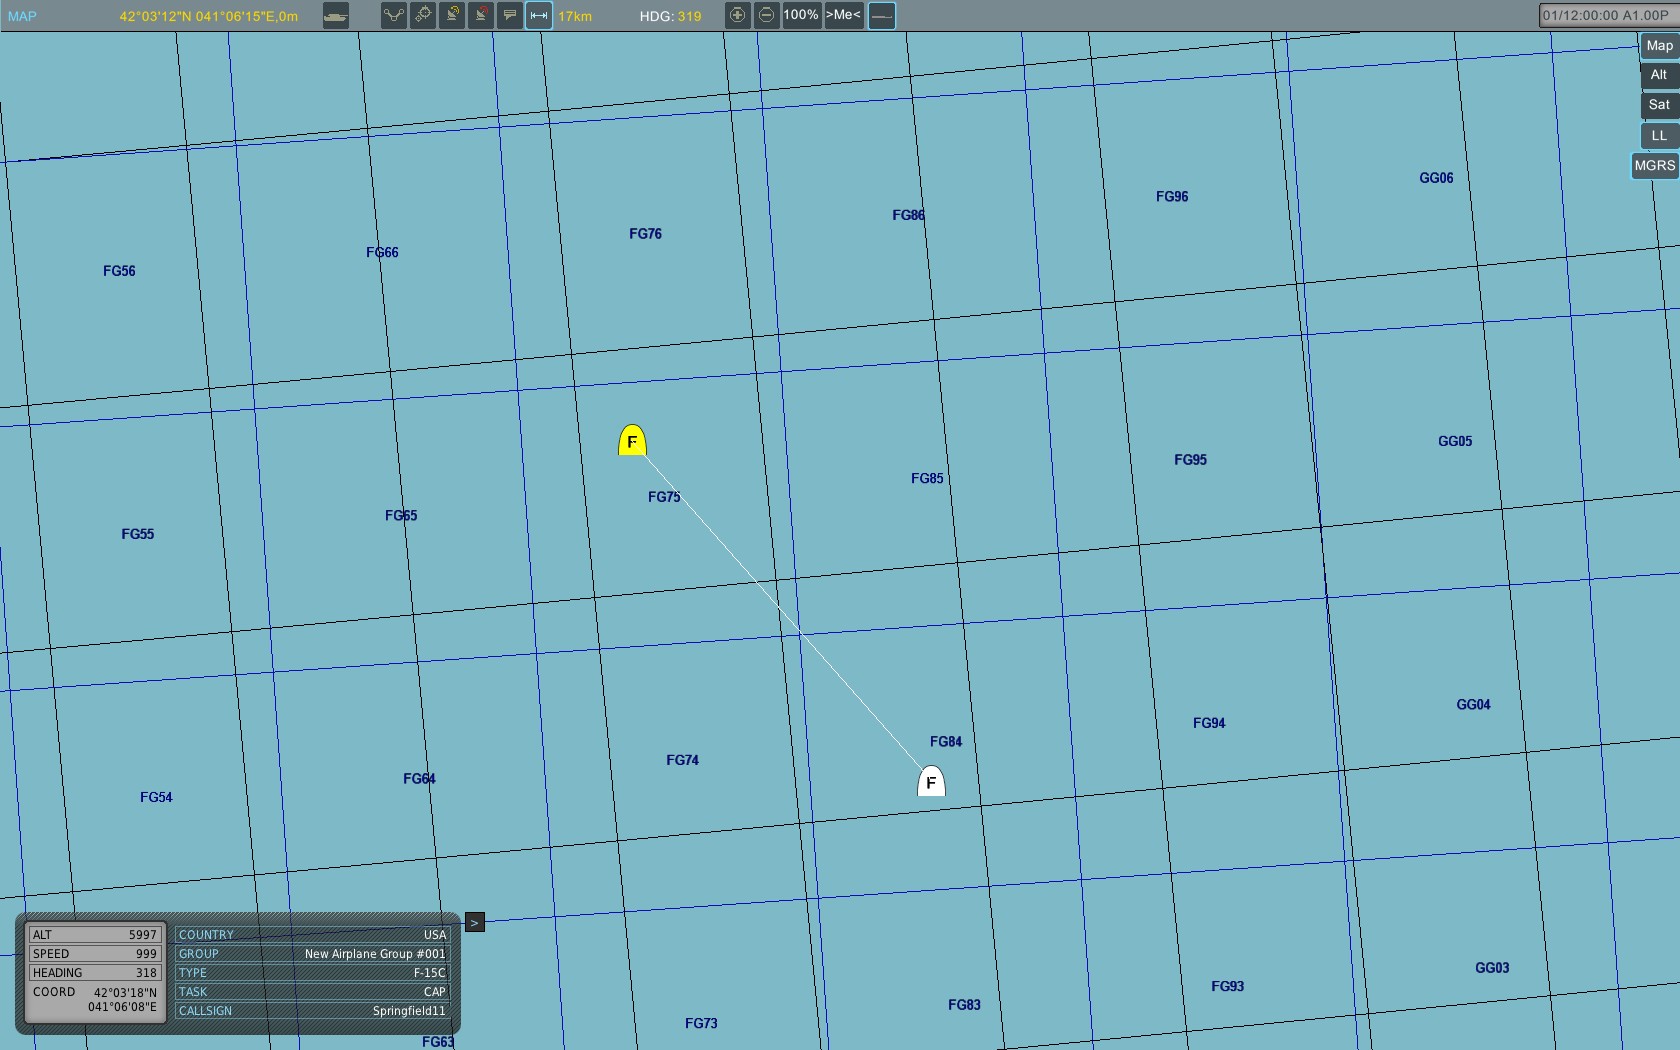Click the tank unit icon in toolbar
Viewport: 1680px width, 1050px height.
[336, 16]
